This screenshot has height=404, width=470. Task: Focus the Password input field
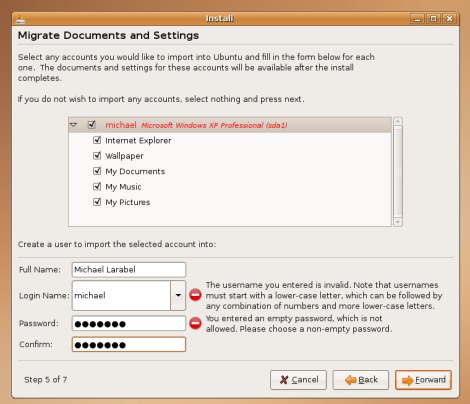tap(129, 323)
